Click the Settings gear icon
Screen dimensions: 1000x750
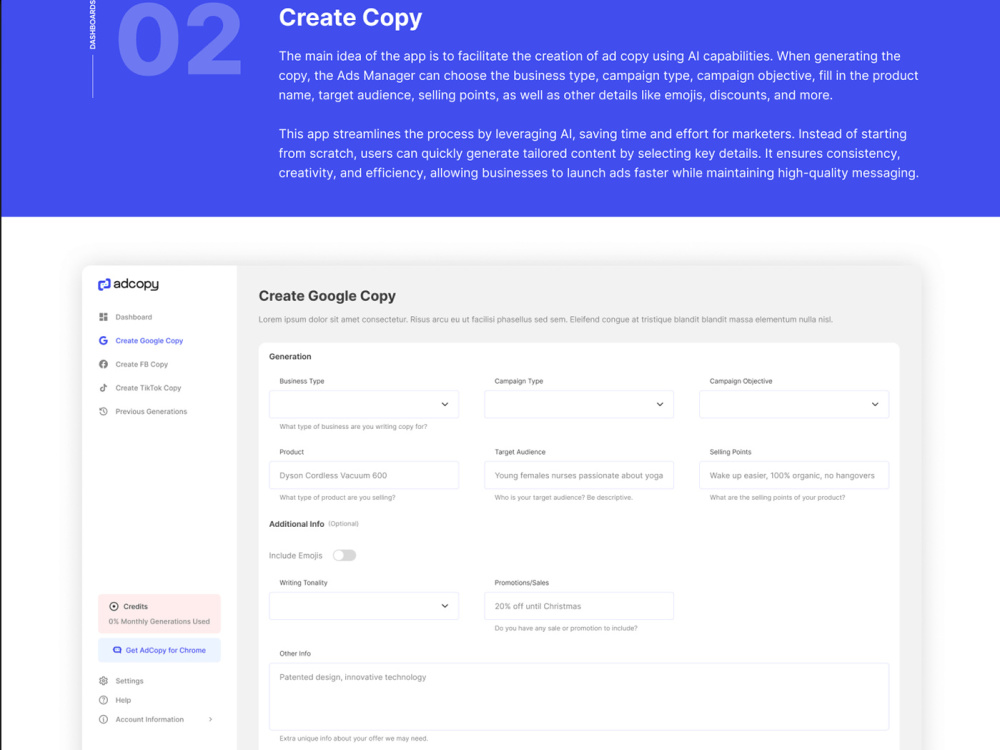click(x=103, y=681)
